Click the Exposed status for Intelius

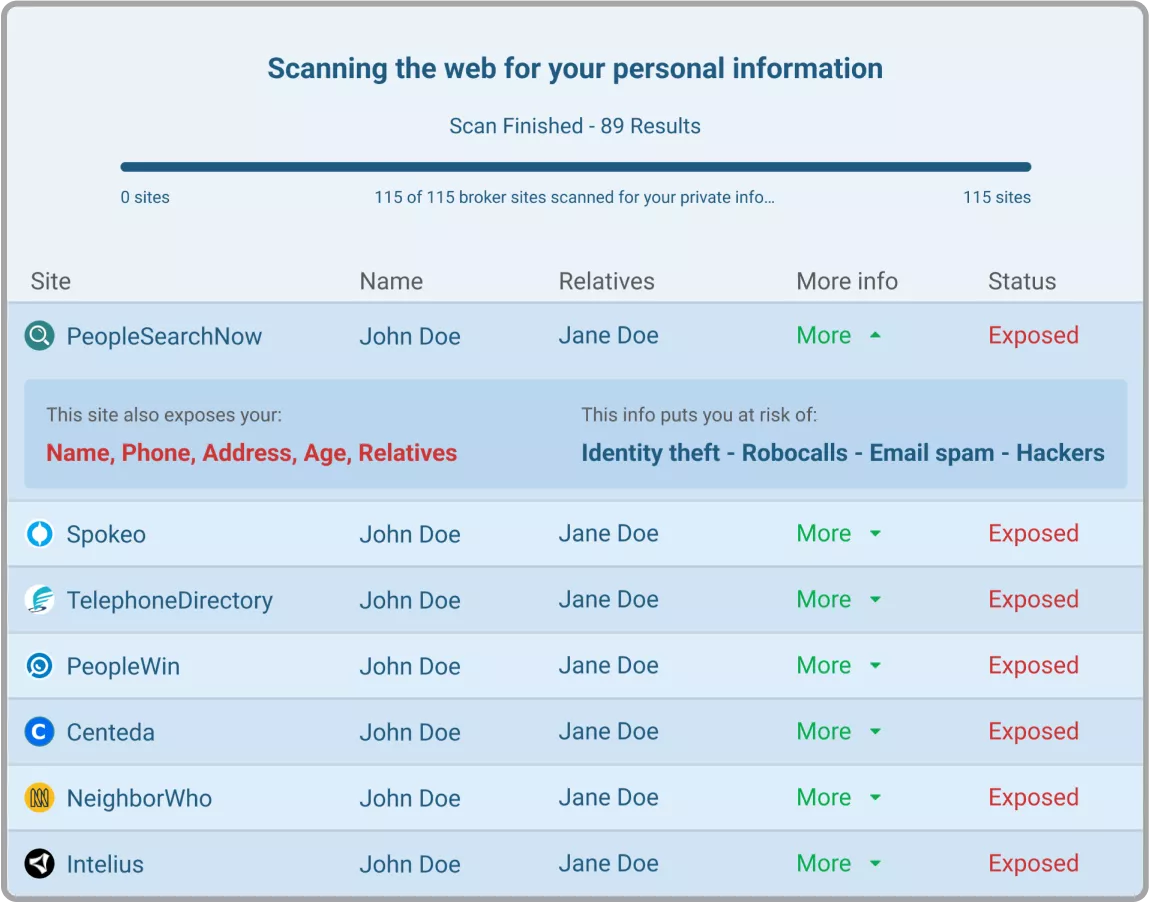pyautogui.click(x=1033, y=864)
